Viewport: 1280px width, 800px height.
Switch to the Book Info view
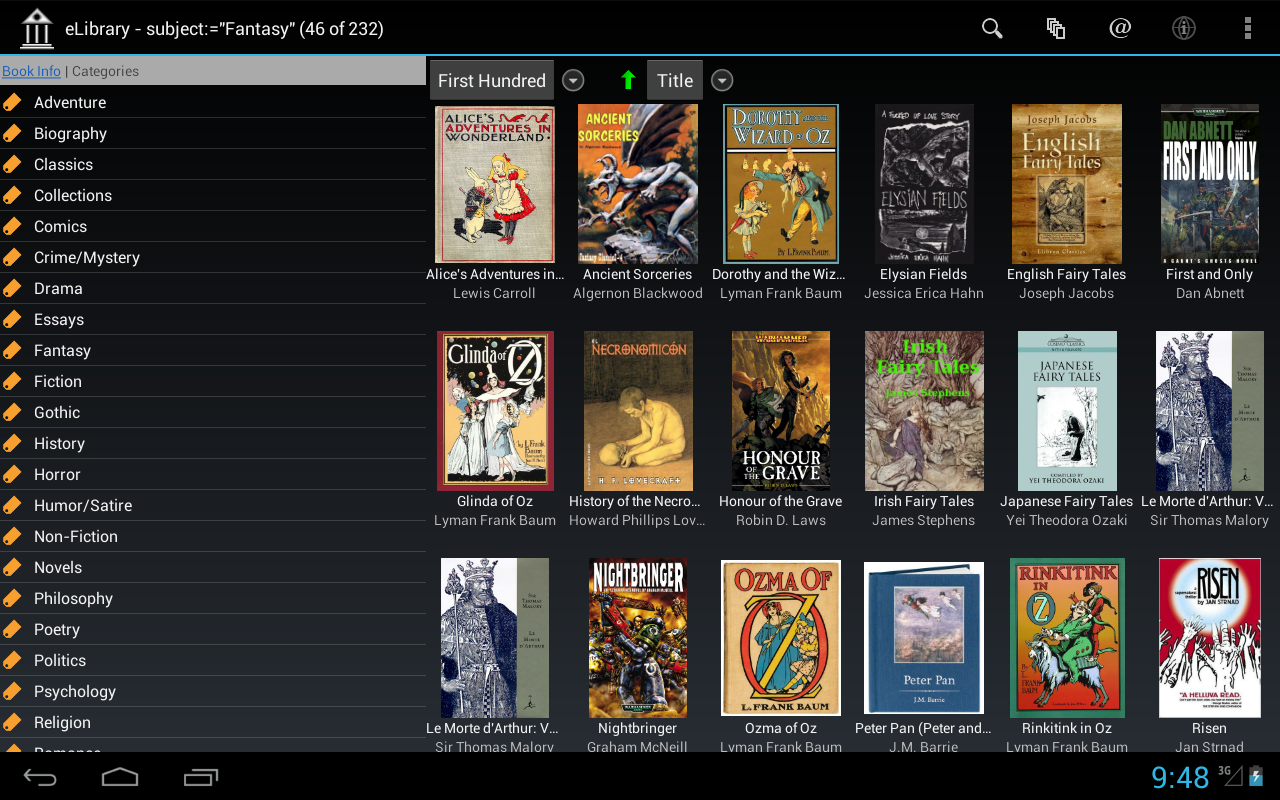coord(31,71)
